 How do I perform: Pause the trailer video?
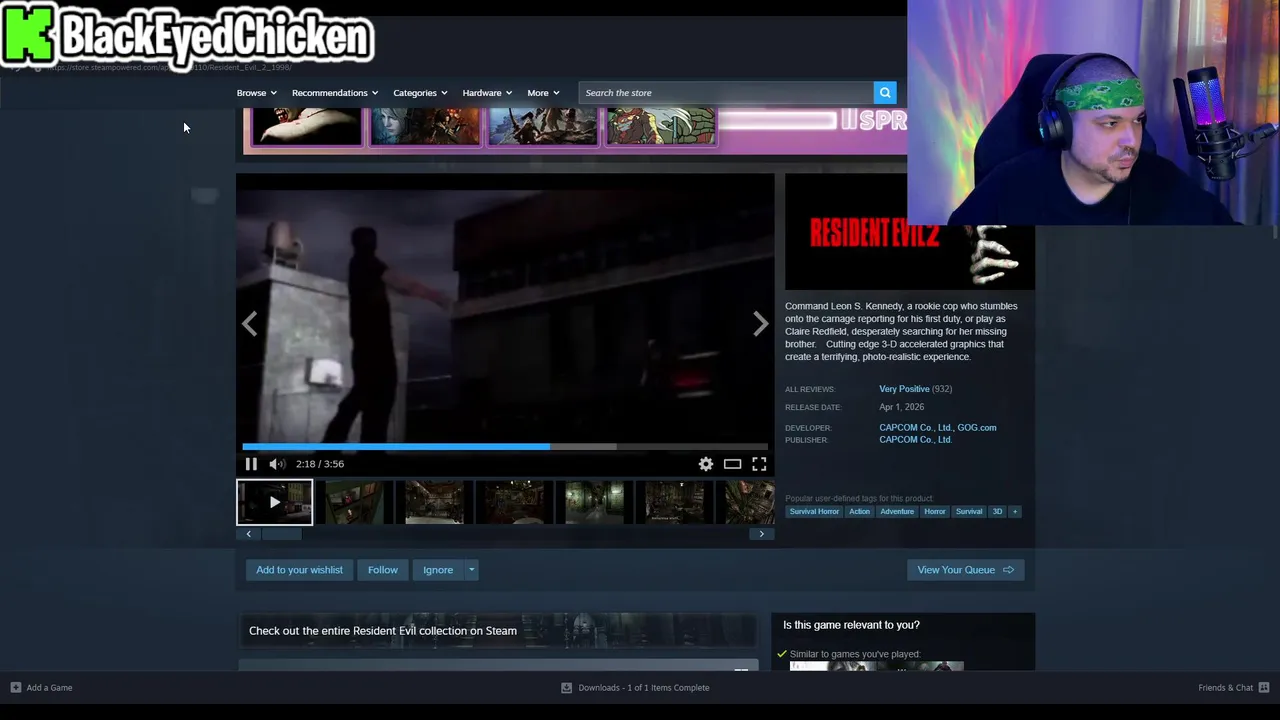tap(251, 464)
